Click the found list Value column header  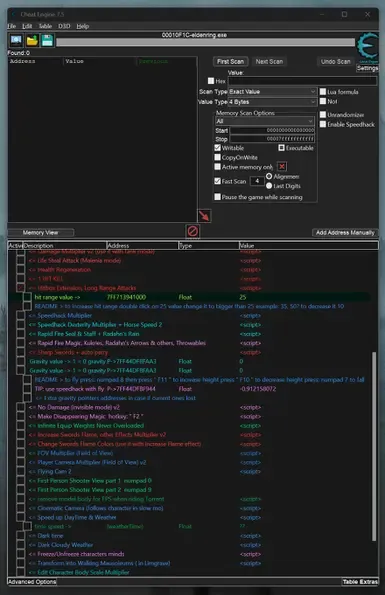coord(99,61)
